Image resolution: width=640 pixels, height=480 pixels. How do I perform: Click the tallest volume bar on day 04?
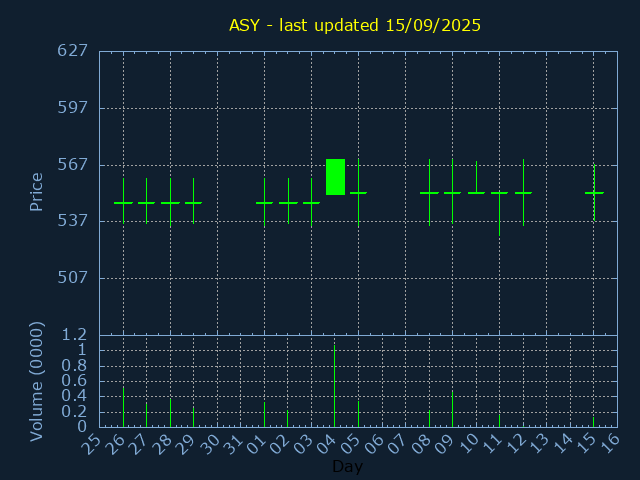click(335, 386)
